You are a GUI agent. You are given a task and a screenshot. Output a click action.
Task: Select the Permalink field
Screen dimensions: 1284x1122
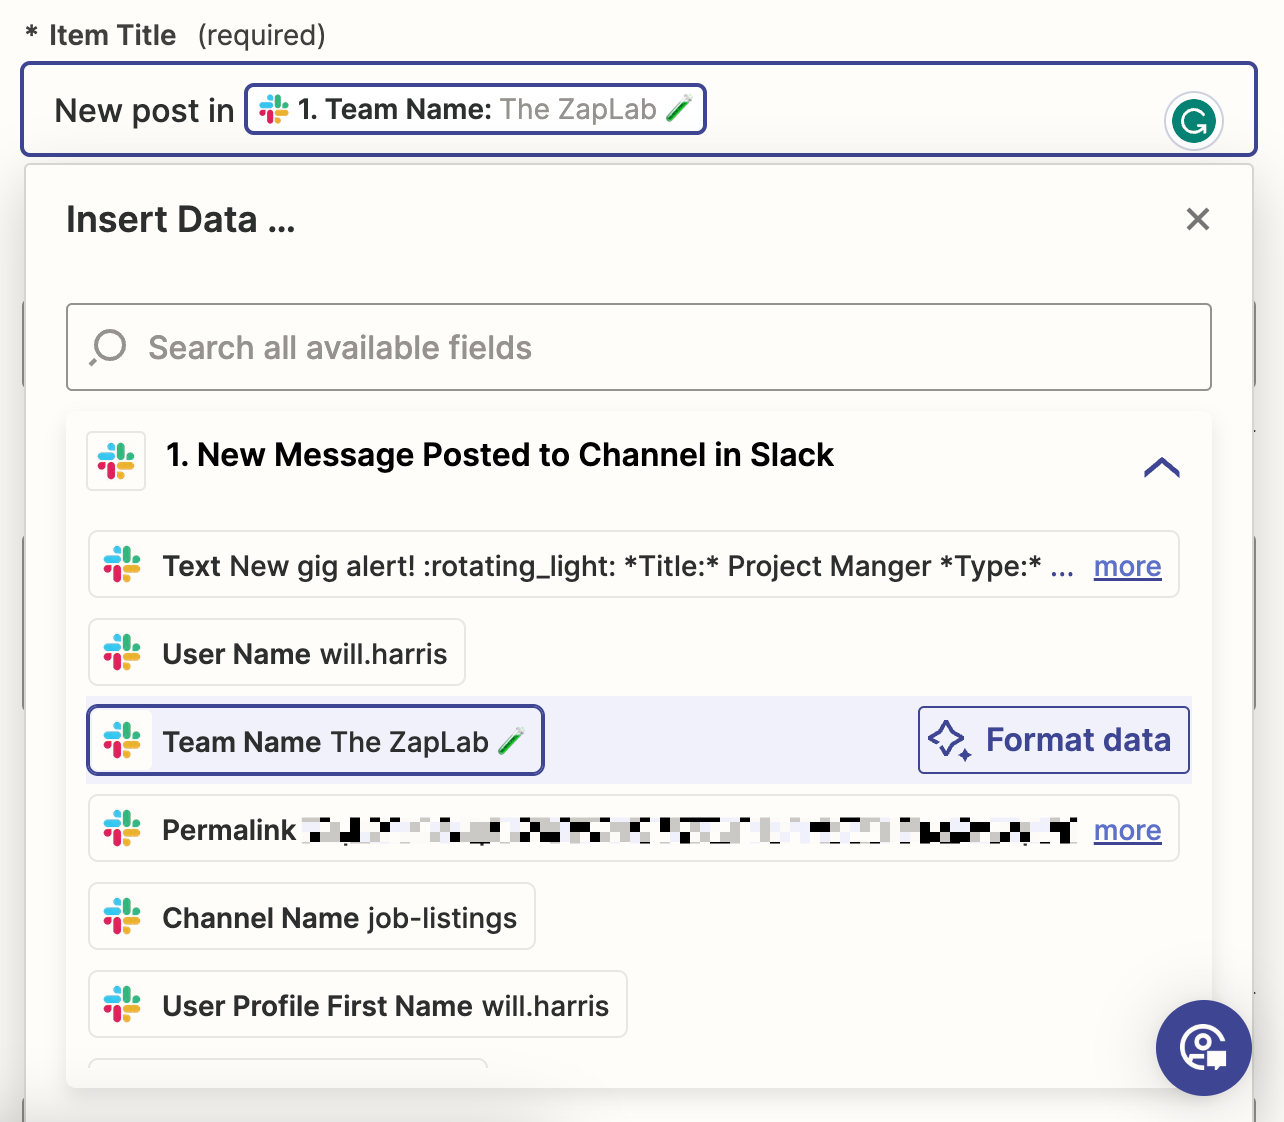click(634, 829)
